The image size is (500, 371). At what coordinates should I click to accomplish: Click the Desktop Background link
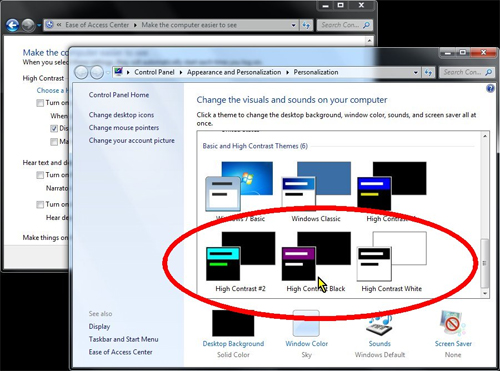[x=233, y=344]
